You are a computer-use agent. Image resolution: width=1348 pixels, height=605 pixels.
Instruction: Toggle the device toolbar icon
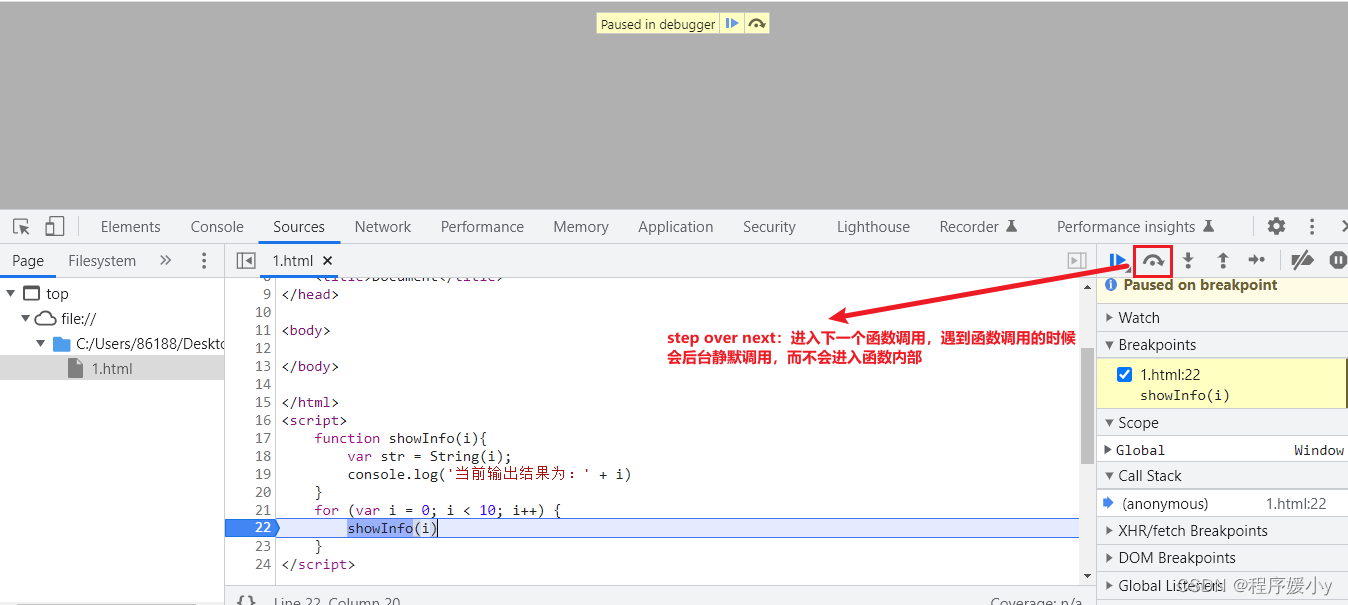pyautogui.click(x=54, y=227)
